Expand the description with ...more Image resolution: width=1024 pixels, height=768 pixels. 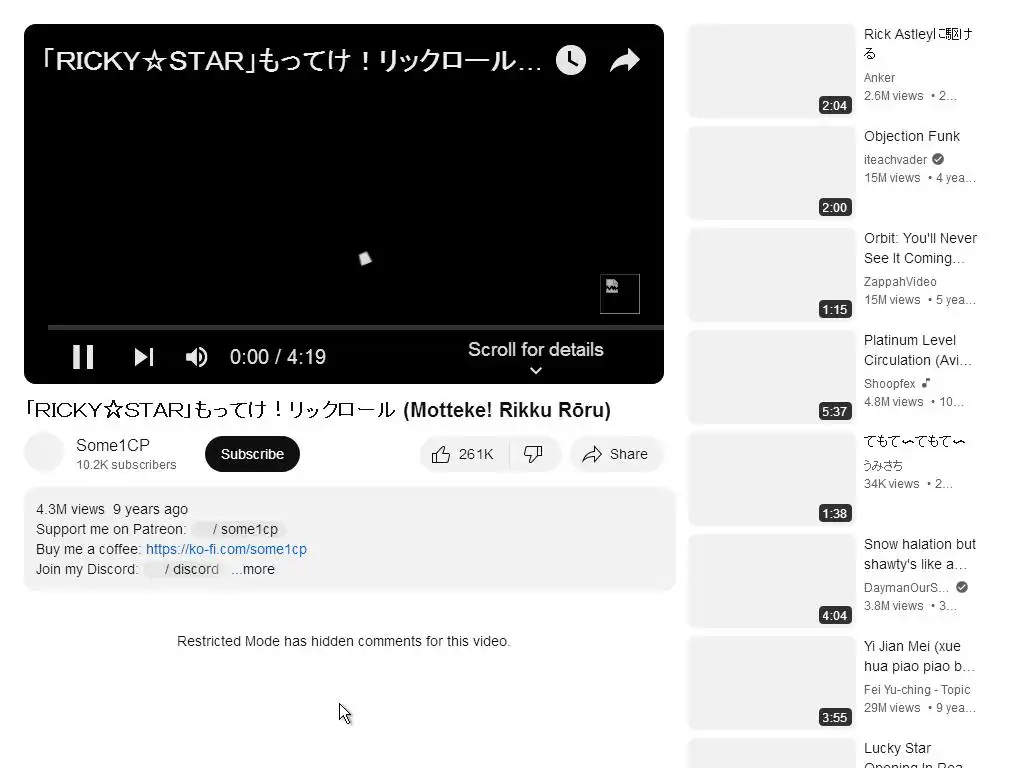click(253, 569)
